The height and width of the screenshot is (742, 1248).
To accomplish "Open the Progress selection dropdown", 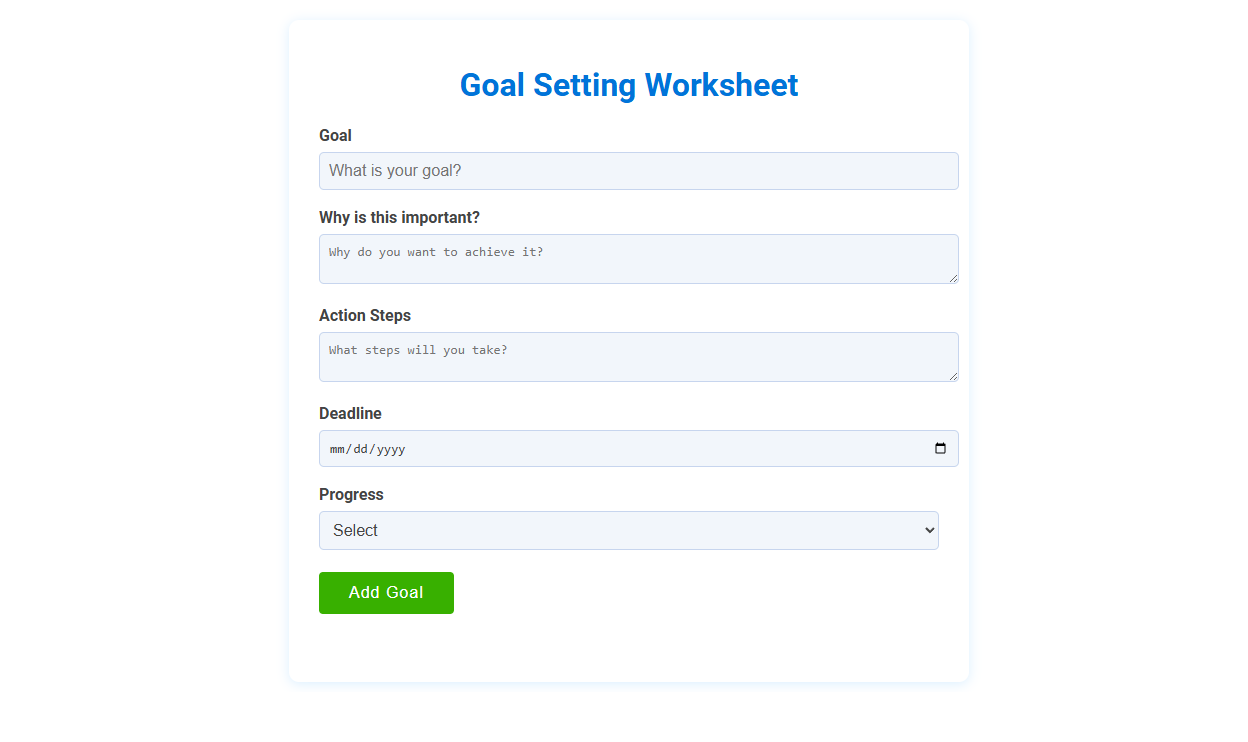I will pyautogui.click(x=628, y=530).
